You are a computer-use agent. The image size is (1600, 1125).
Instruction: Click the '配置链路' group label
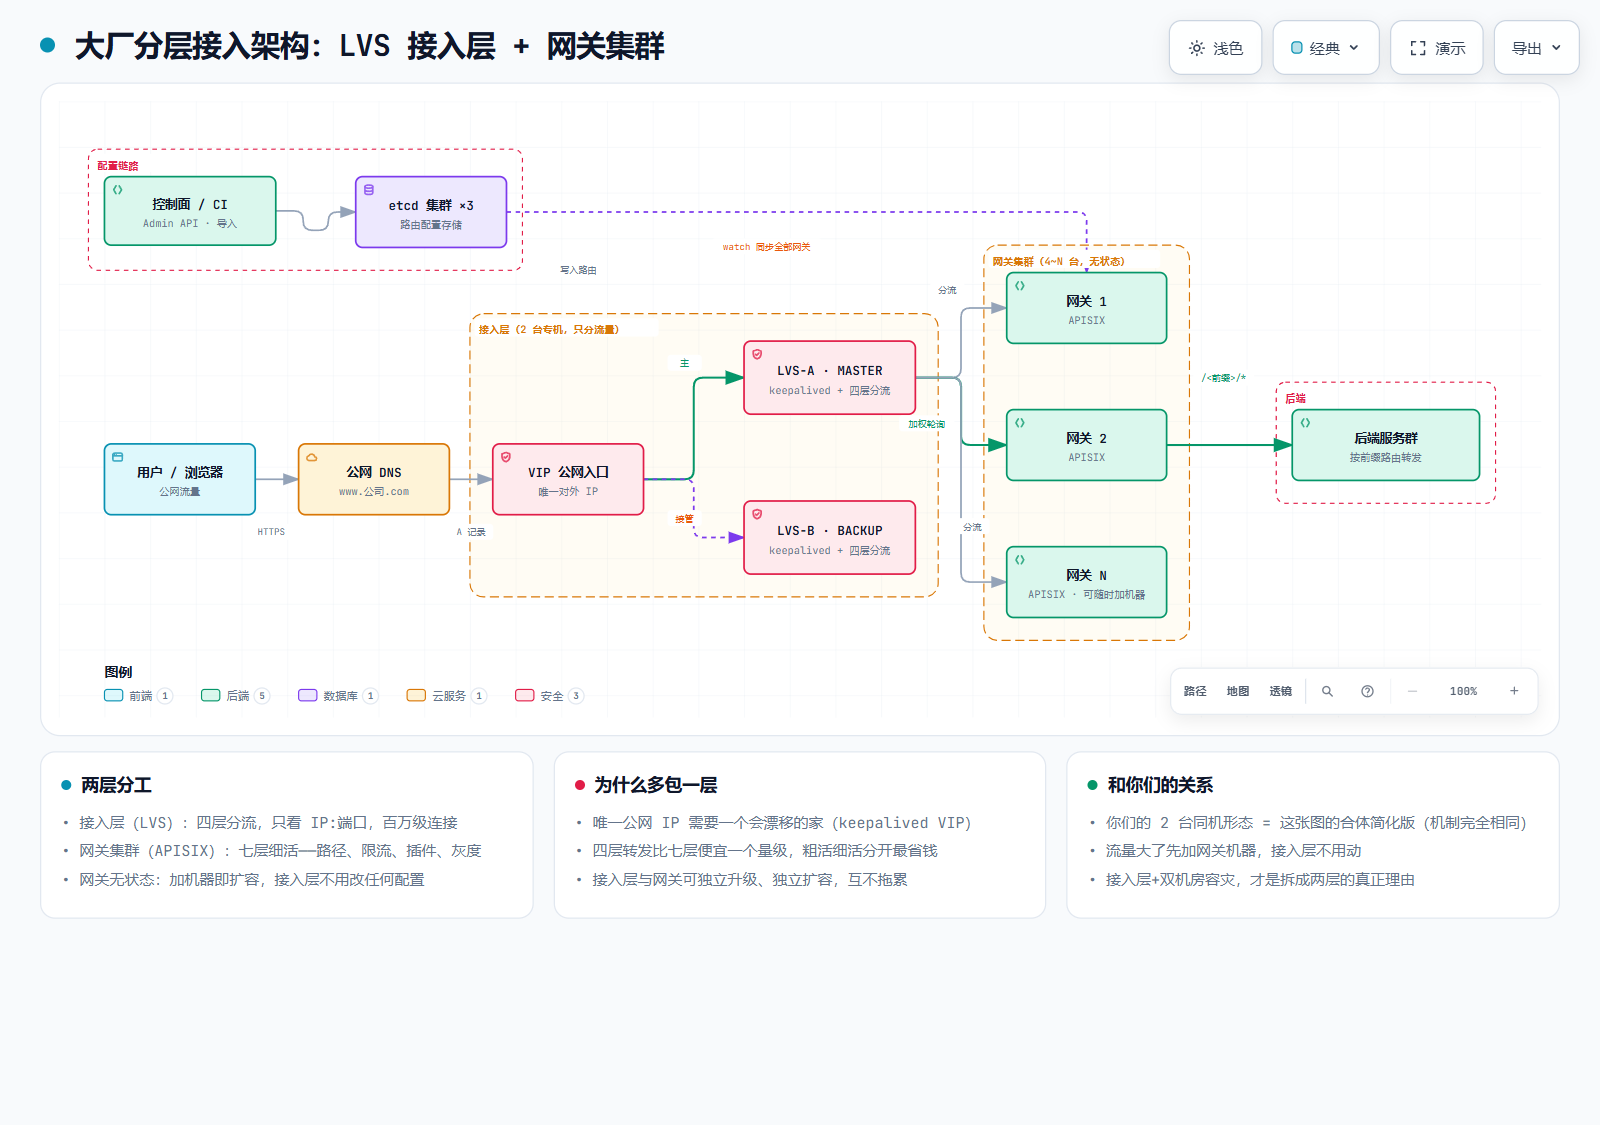coord(118,166)
